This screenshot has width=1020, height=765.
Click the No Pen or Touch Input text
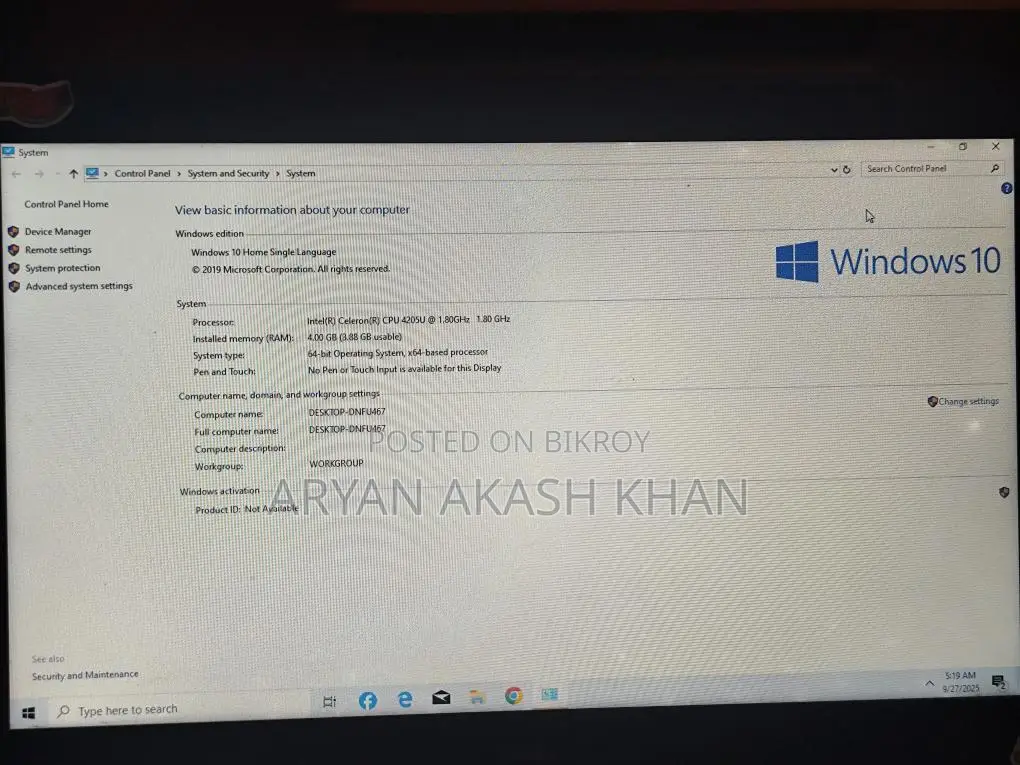pyautogui.click(x=405, y=369)
